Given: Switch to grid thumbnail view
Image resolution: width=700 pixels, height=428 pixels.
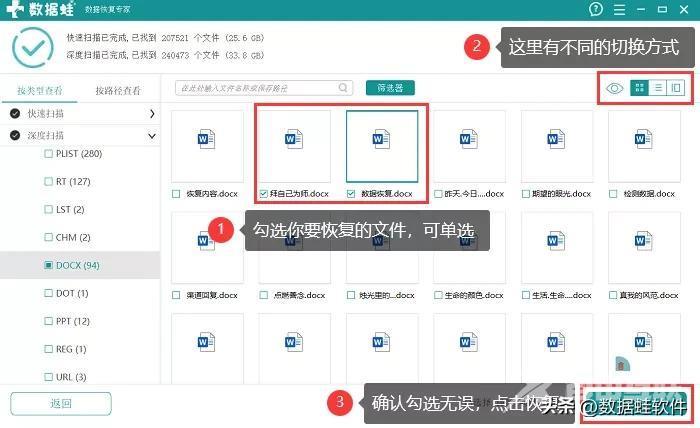Looking at the screenshot, I should pyautogui.click(x=639, y=87).
